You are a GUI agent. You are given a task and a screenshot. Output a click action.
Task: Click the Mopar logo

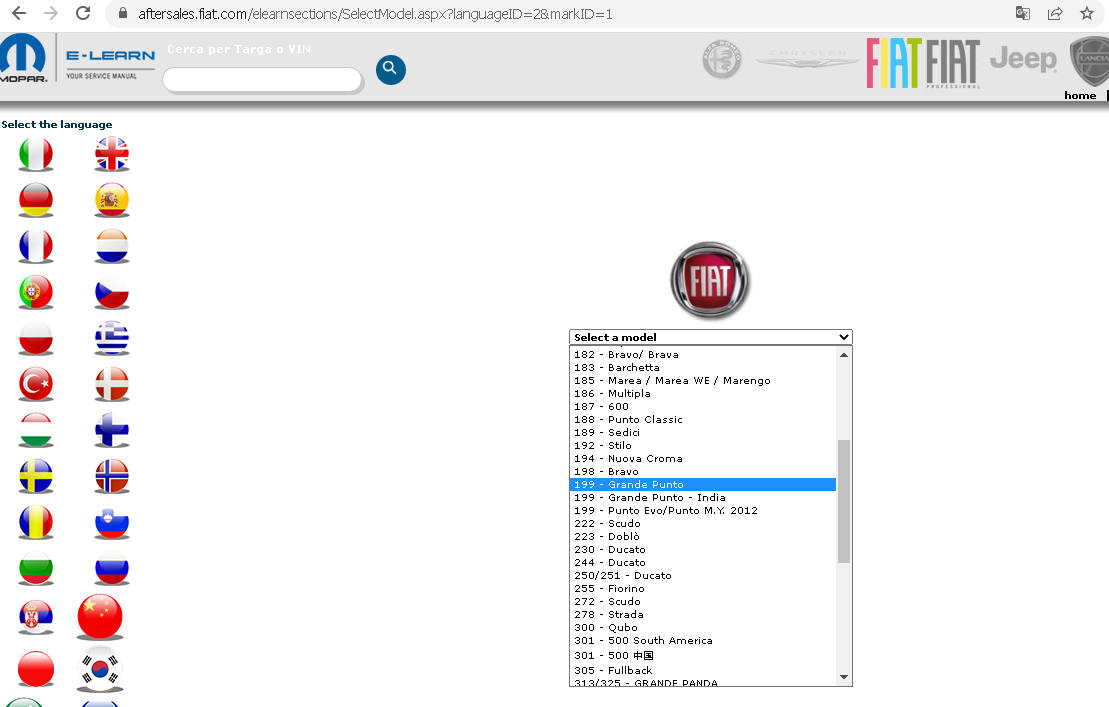tap(23, 58)
